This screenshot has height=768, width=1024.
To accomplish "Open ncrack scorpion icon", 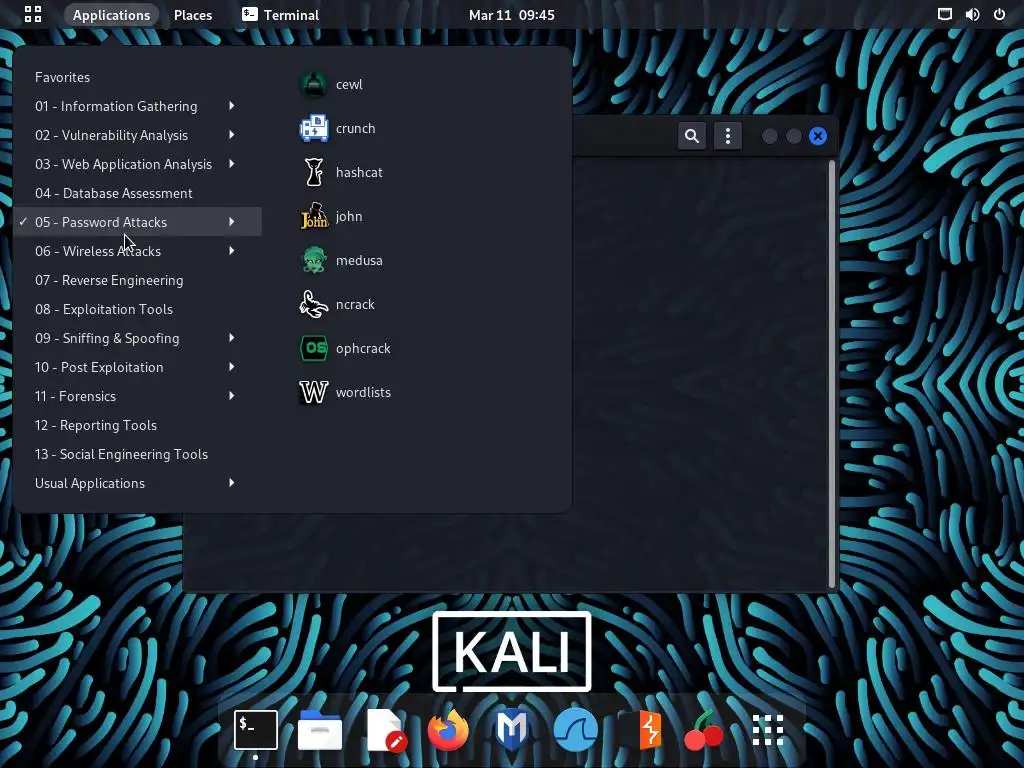I will click(x=313, y=304).
